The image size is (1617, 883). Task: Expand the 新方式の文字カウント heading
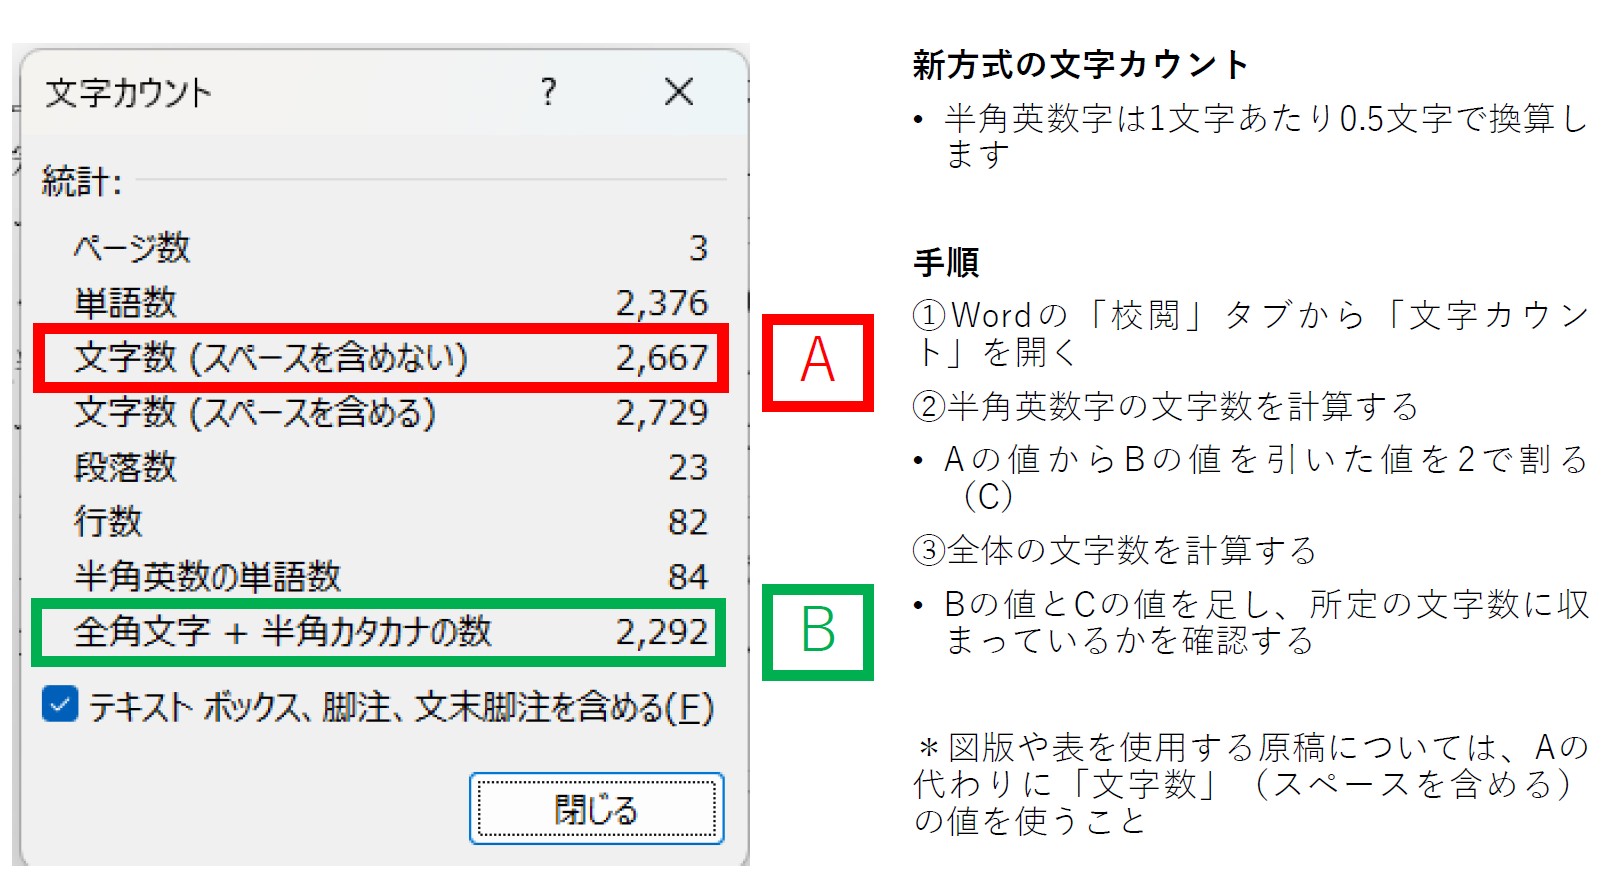click(1064, 62)
